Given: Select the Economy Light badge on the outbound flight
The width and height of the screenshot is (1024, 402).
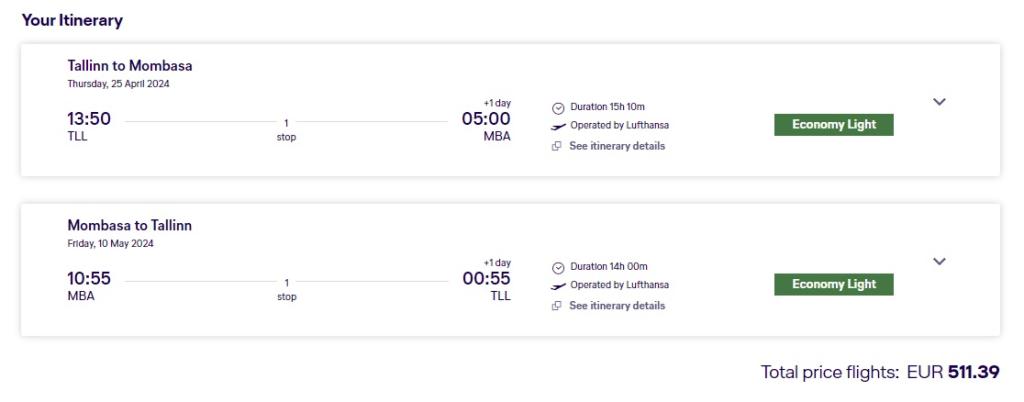Looking at the screenshot, I should coord(833,125).
